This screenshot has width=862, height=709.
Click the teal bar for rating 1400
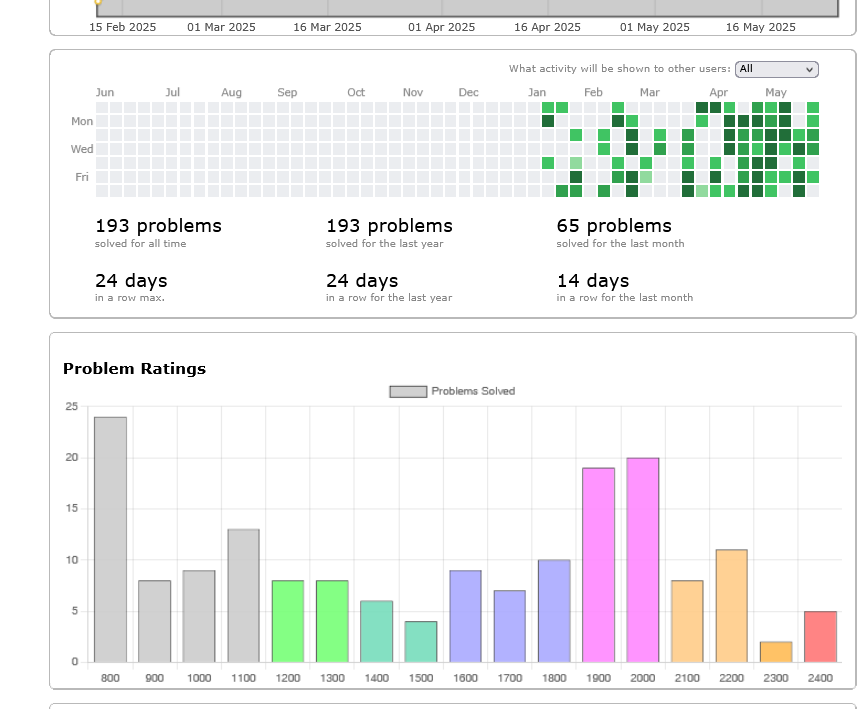pyautogui.click(x=377, y=631)
